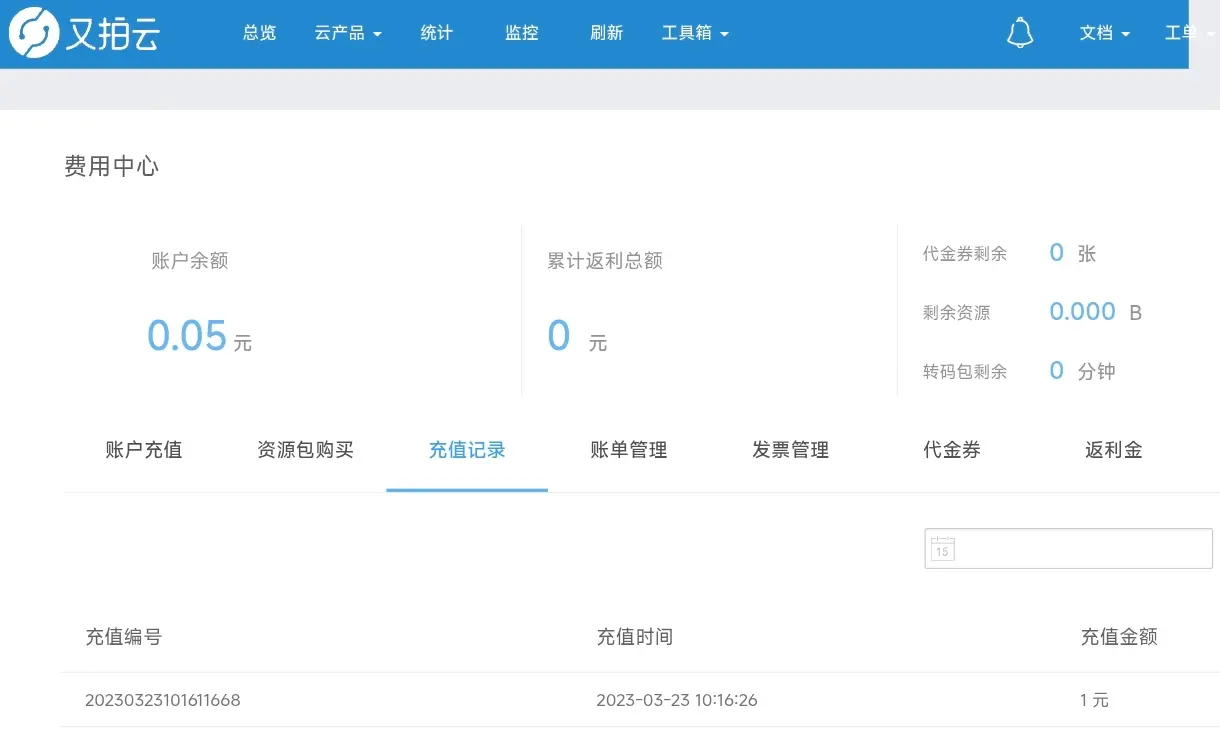Image resolution: width=1220 pixels, height=745 pixels.
Task: Switch to the 代金券 tab
Action: tap(952, 450)
